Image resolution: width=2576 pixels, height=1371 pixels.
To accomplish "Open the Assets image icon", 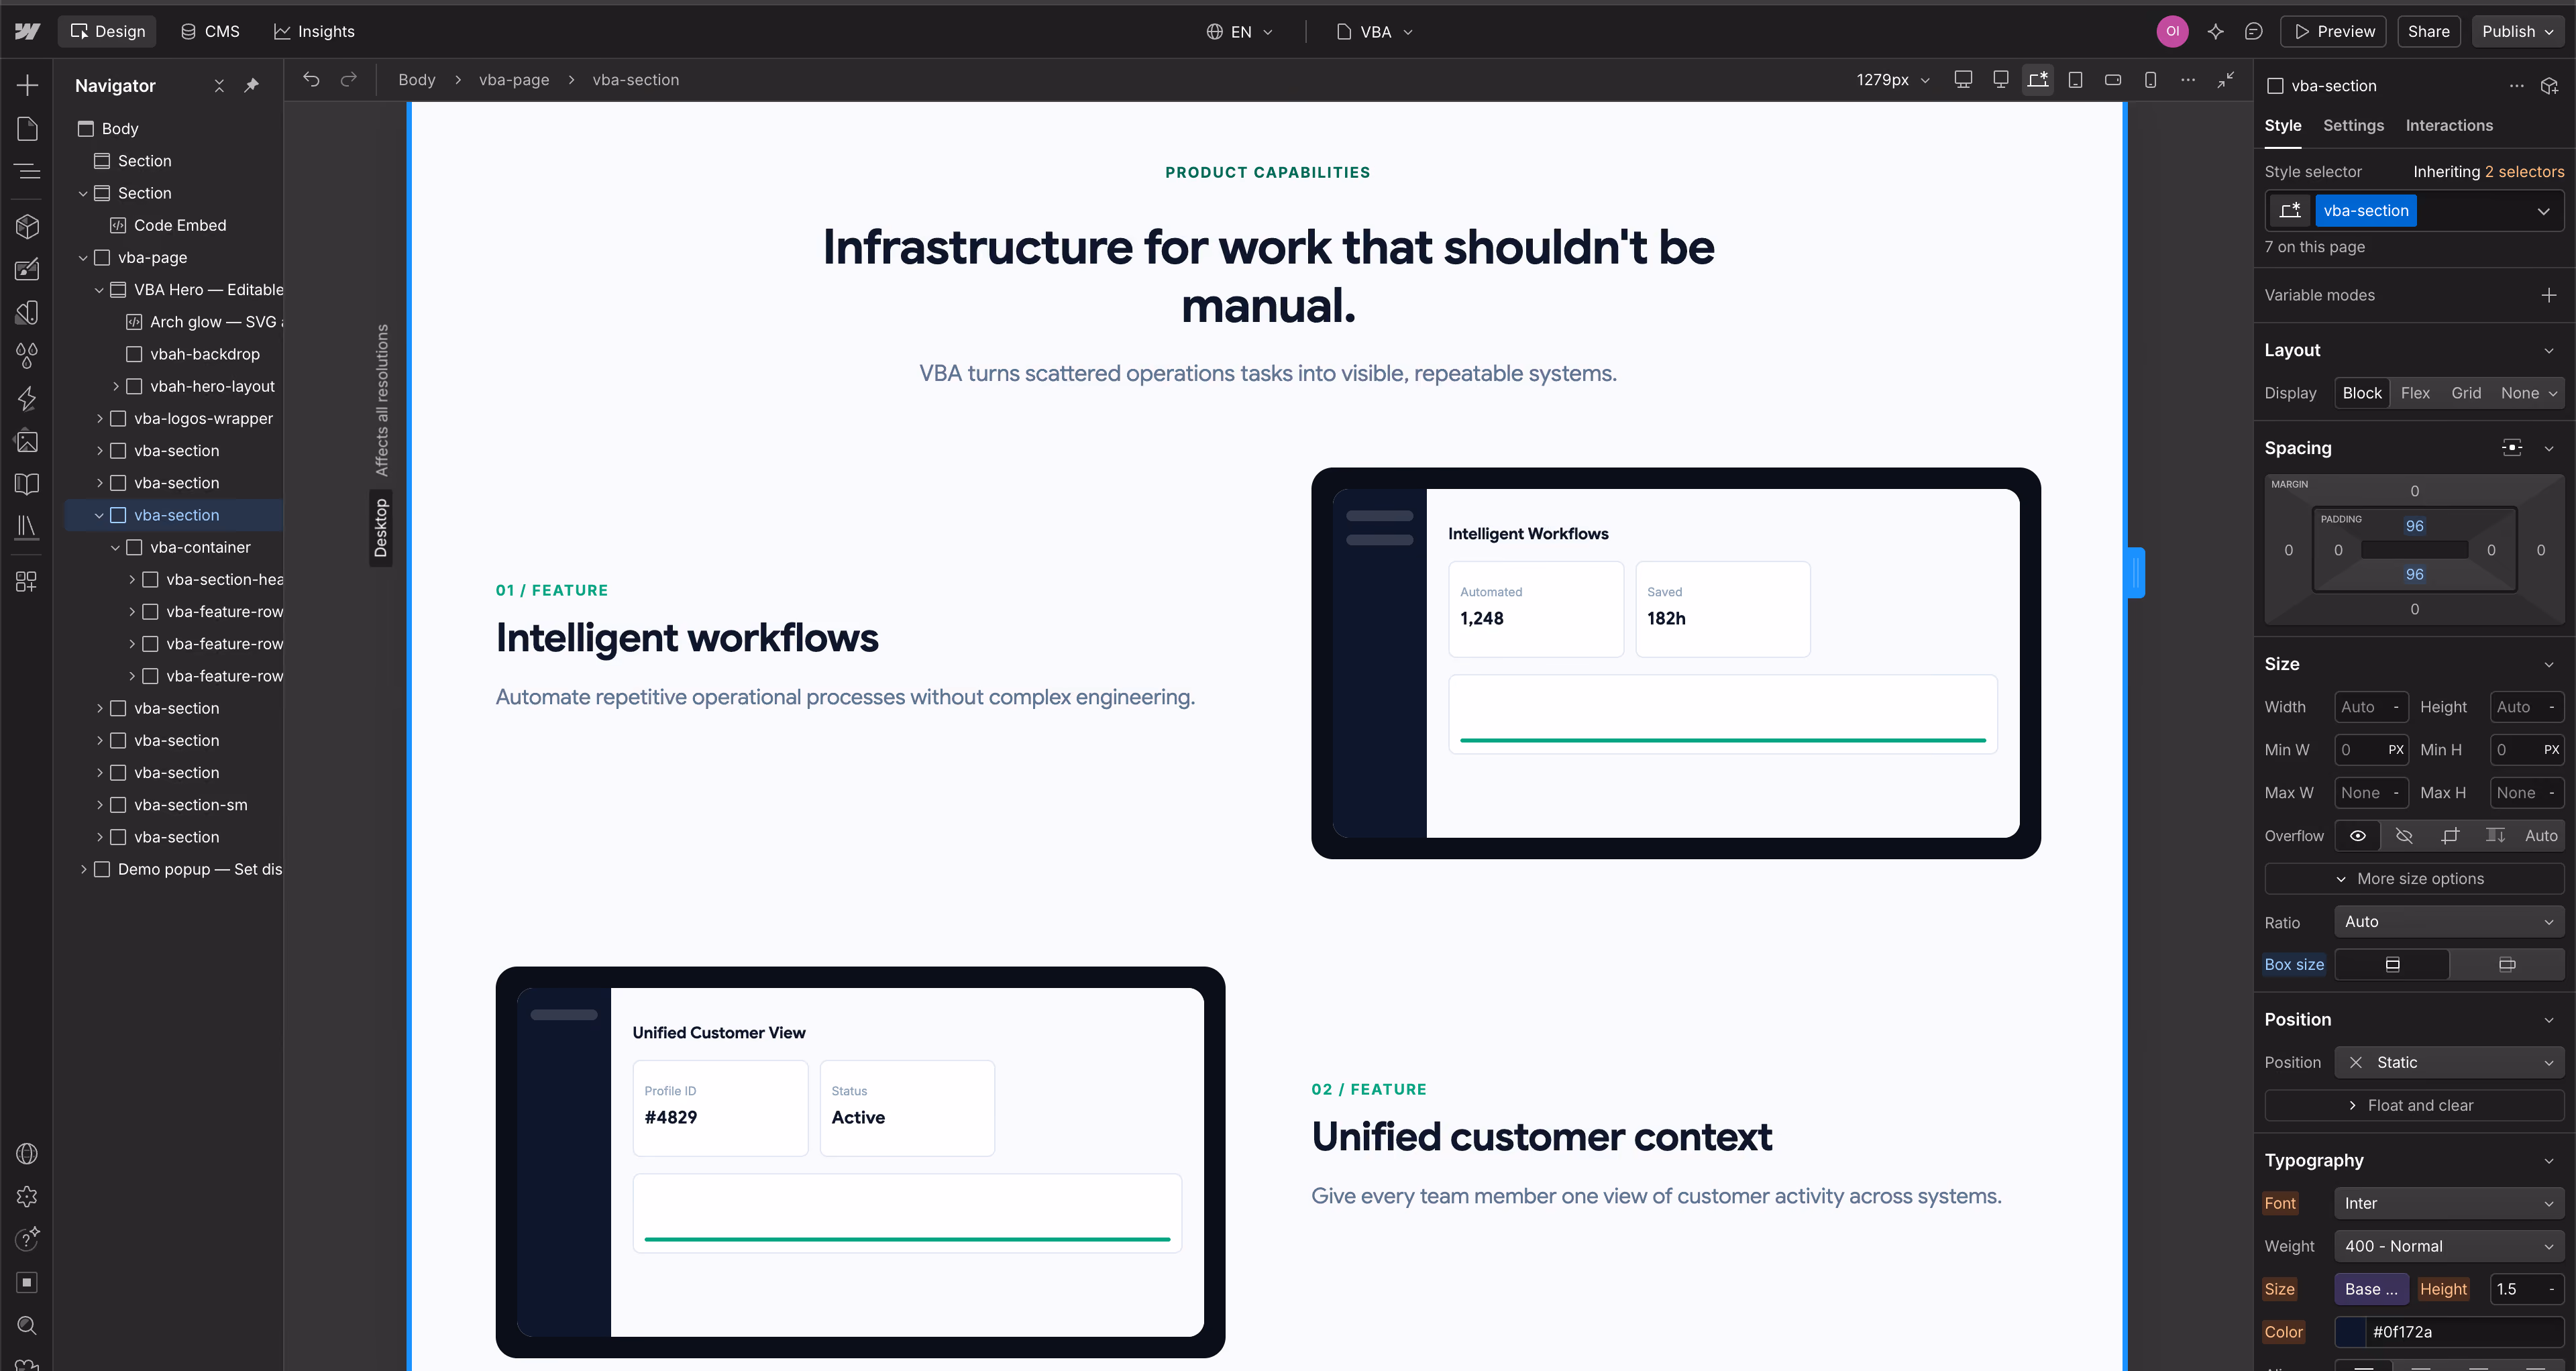I will (x=27, y=441).
